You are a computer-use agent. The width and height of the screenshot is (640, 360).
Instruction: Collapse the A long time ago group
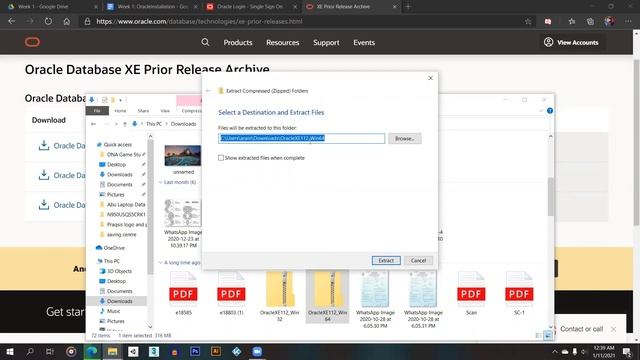161,262
